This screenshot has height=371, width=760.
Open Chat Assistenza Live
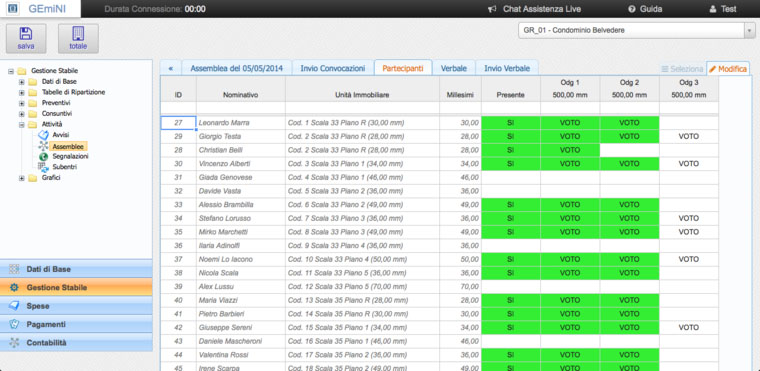click(535, 9)
